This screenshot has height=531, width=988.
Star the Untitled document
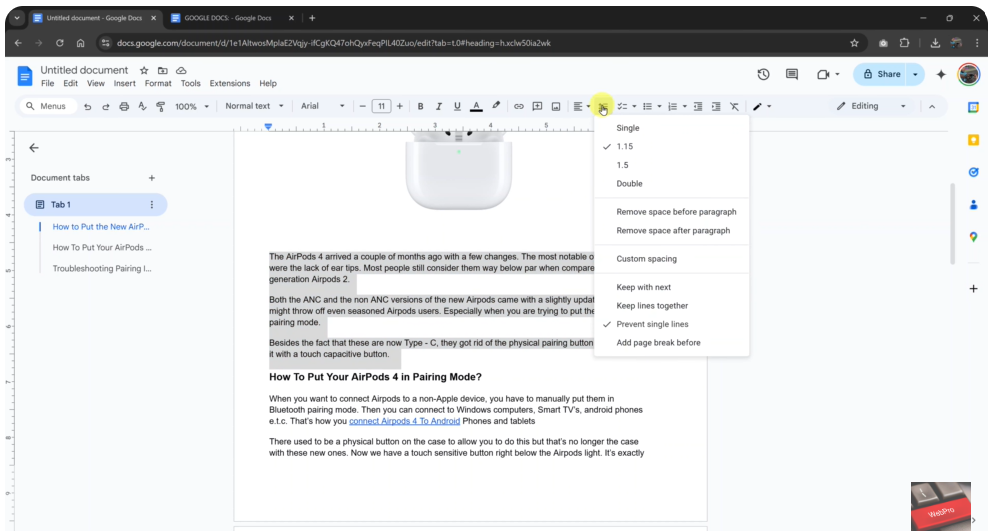pos(144,71)
